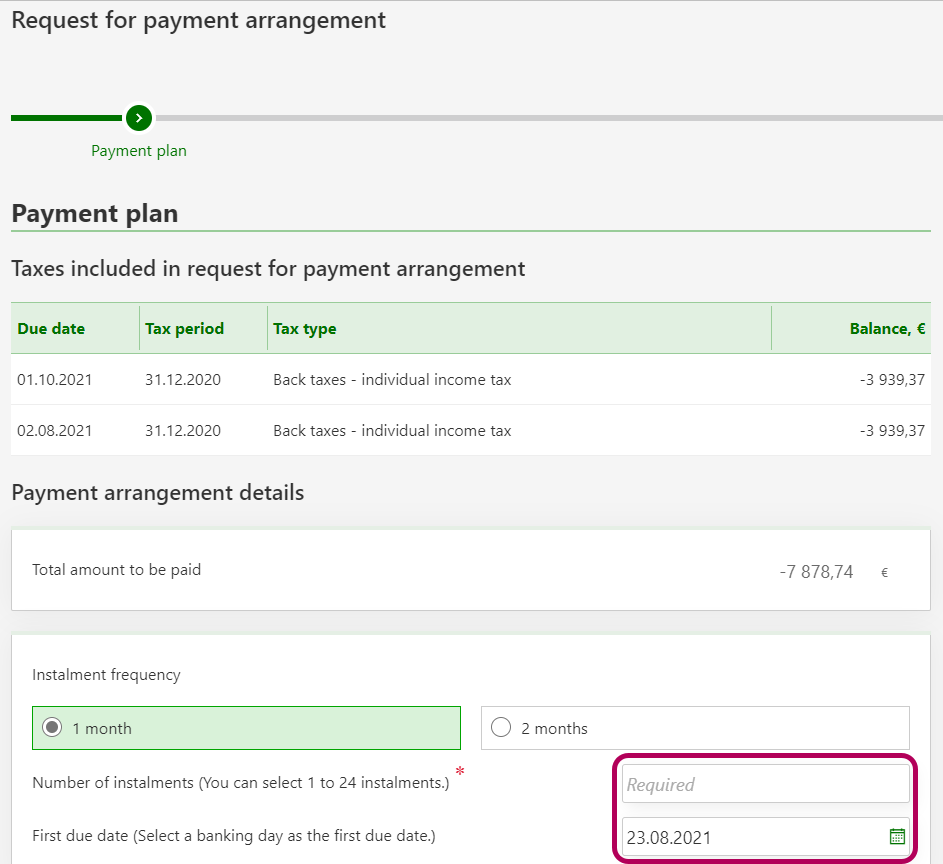Open the calendar picker for first due date

click(896, 837)
